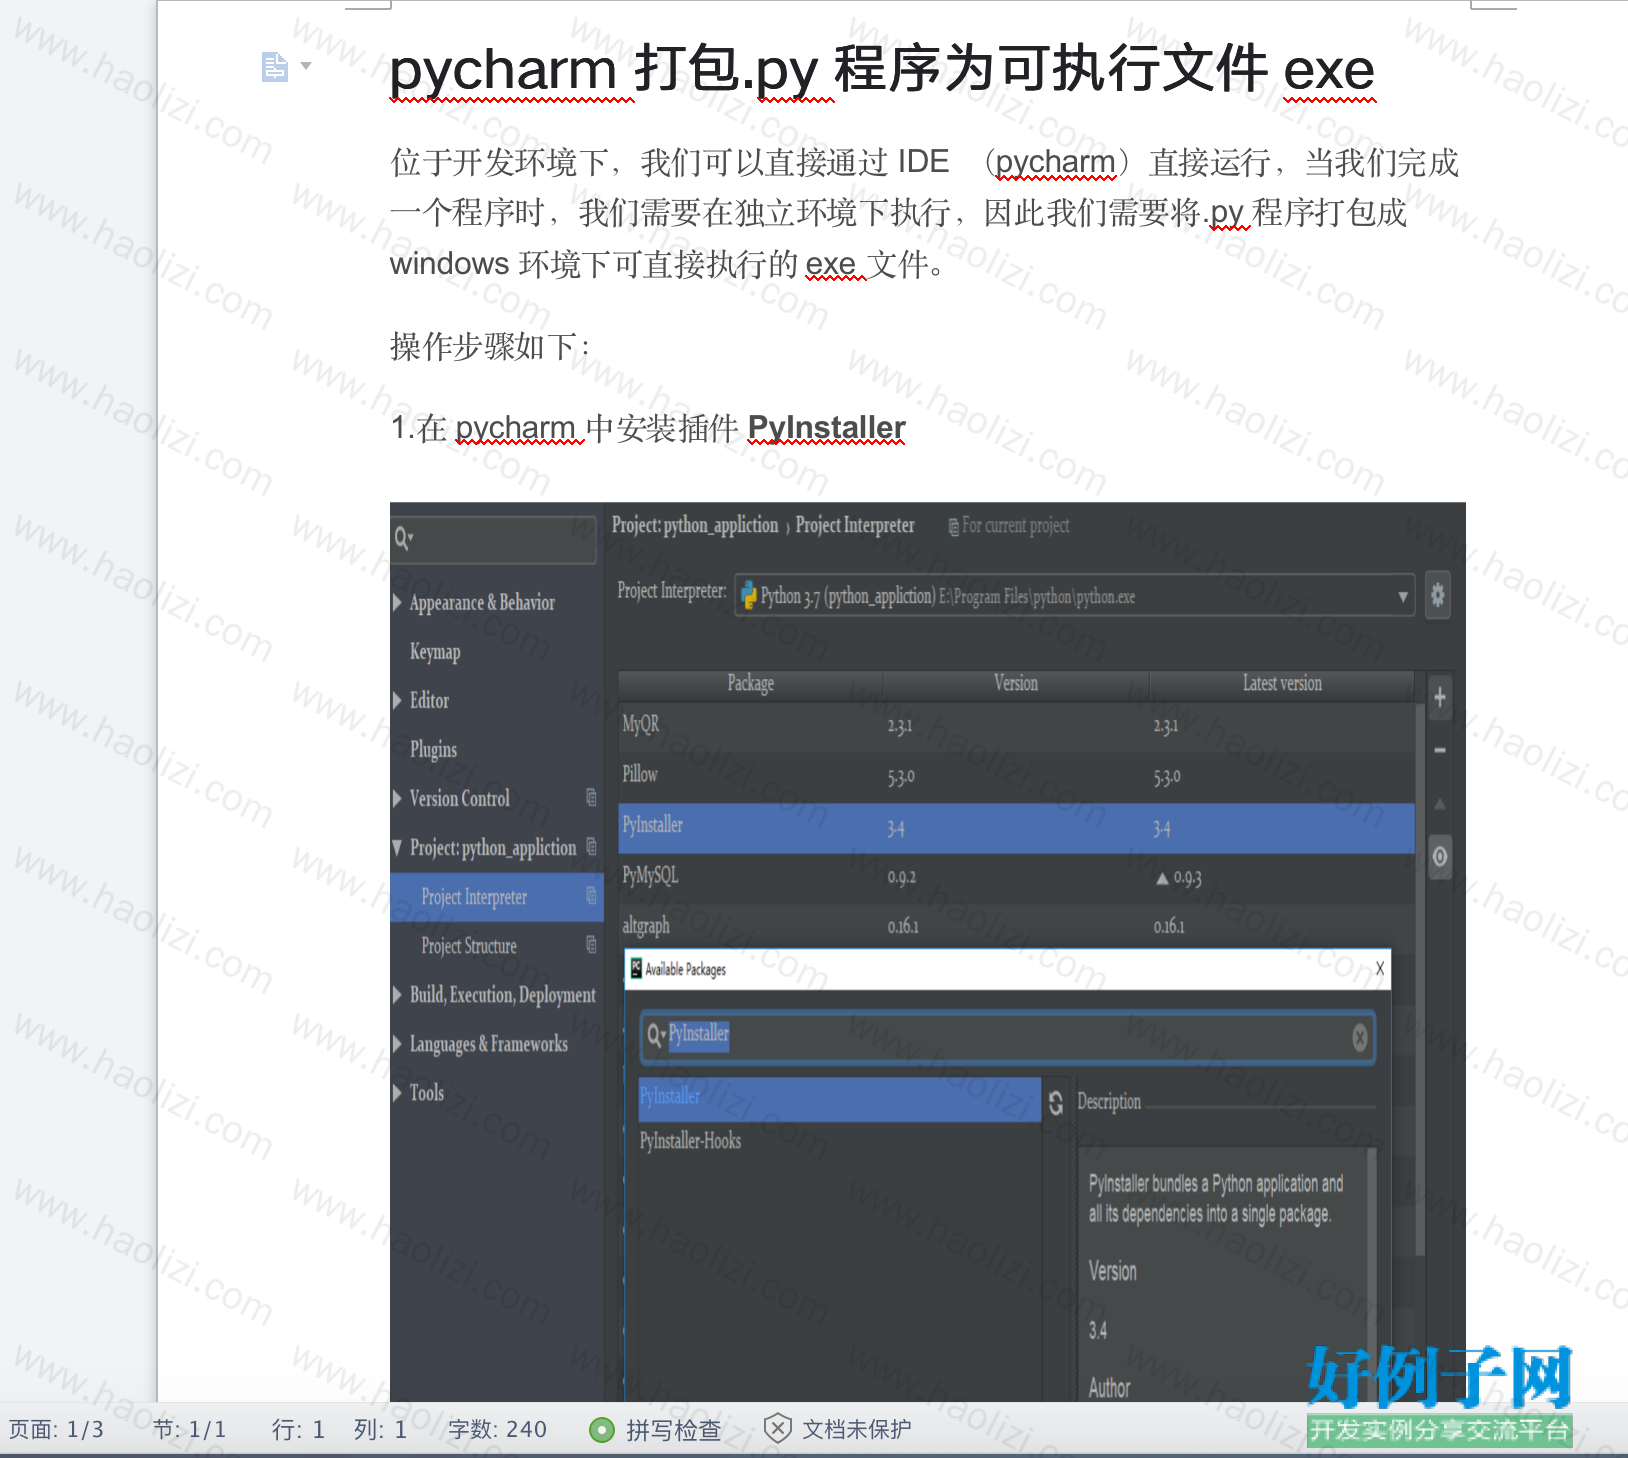Click the document title heading text

[882, 70]
